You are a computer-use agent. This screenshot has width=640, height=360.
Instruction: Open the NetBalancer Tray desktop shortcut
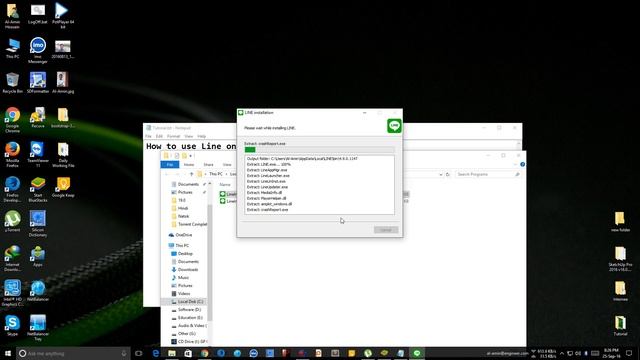point(38,328)
